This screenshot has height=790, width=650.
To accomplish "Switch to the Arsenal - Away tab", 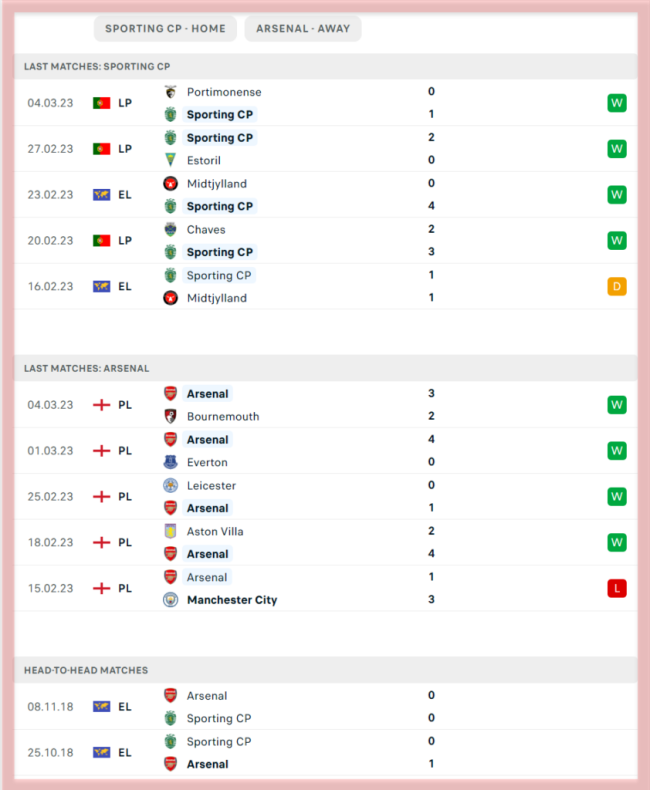I will 303,28.
